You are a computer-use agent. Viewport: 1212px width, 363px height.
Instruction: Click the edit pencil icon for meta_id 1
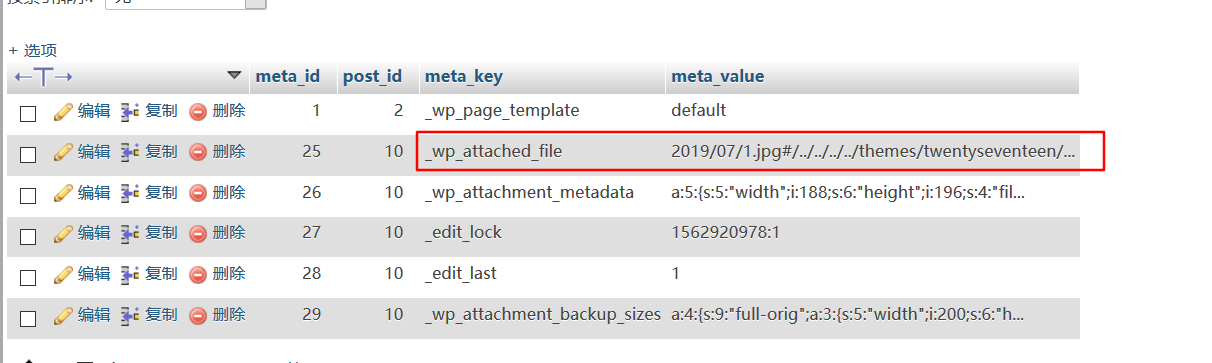[63, 111]
